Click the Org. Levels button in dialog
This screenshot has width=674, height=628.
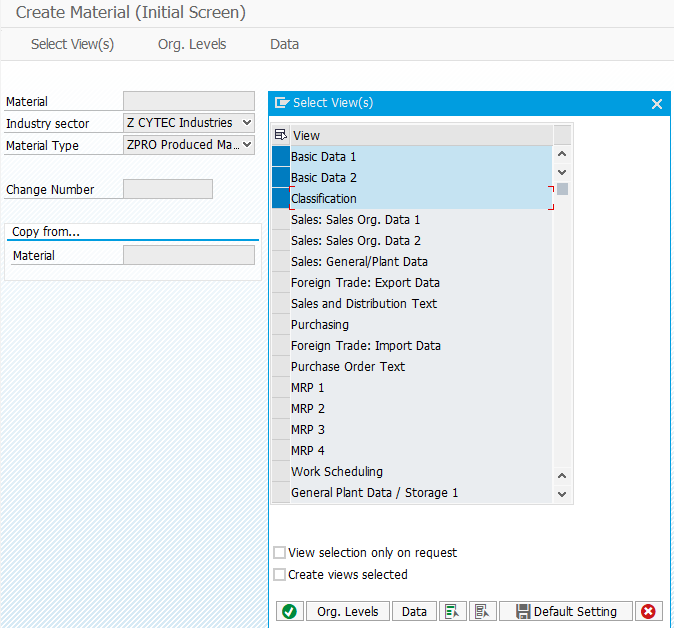pyautogui.click(x=348, y=611)
